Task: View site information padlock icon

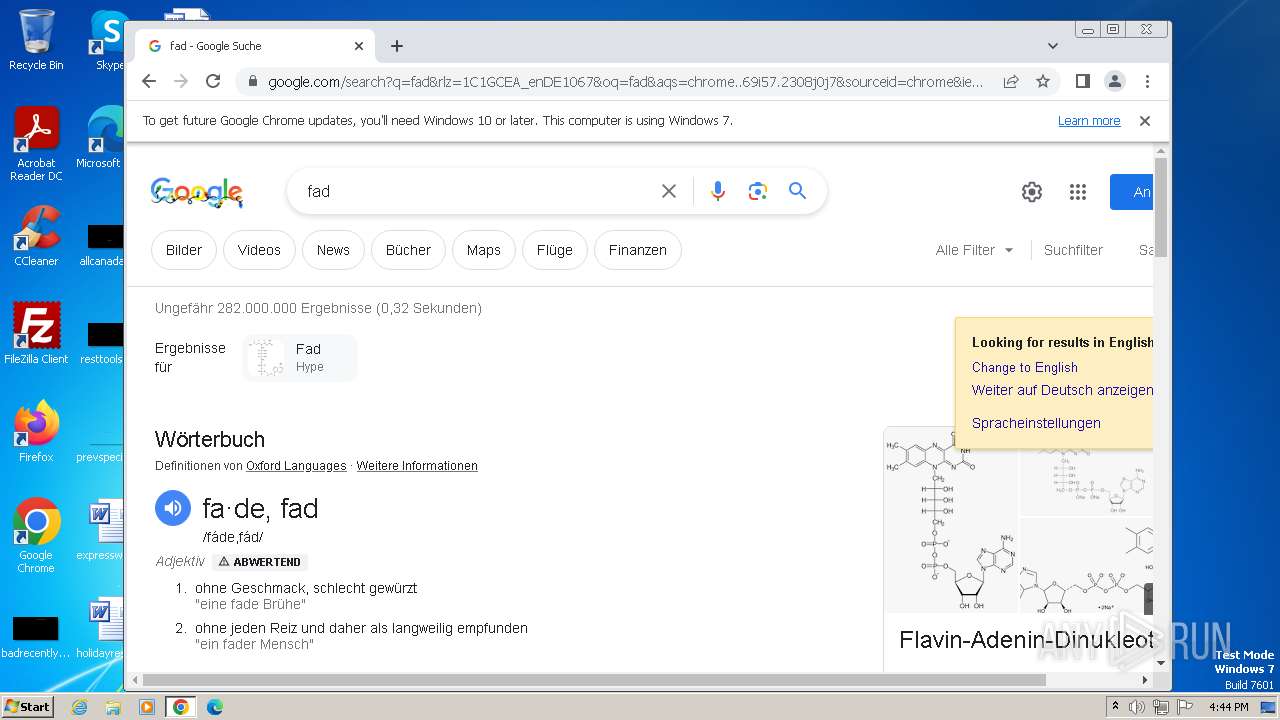Action: coord(253,81)
